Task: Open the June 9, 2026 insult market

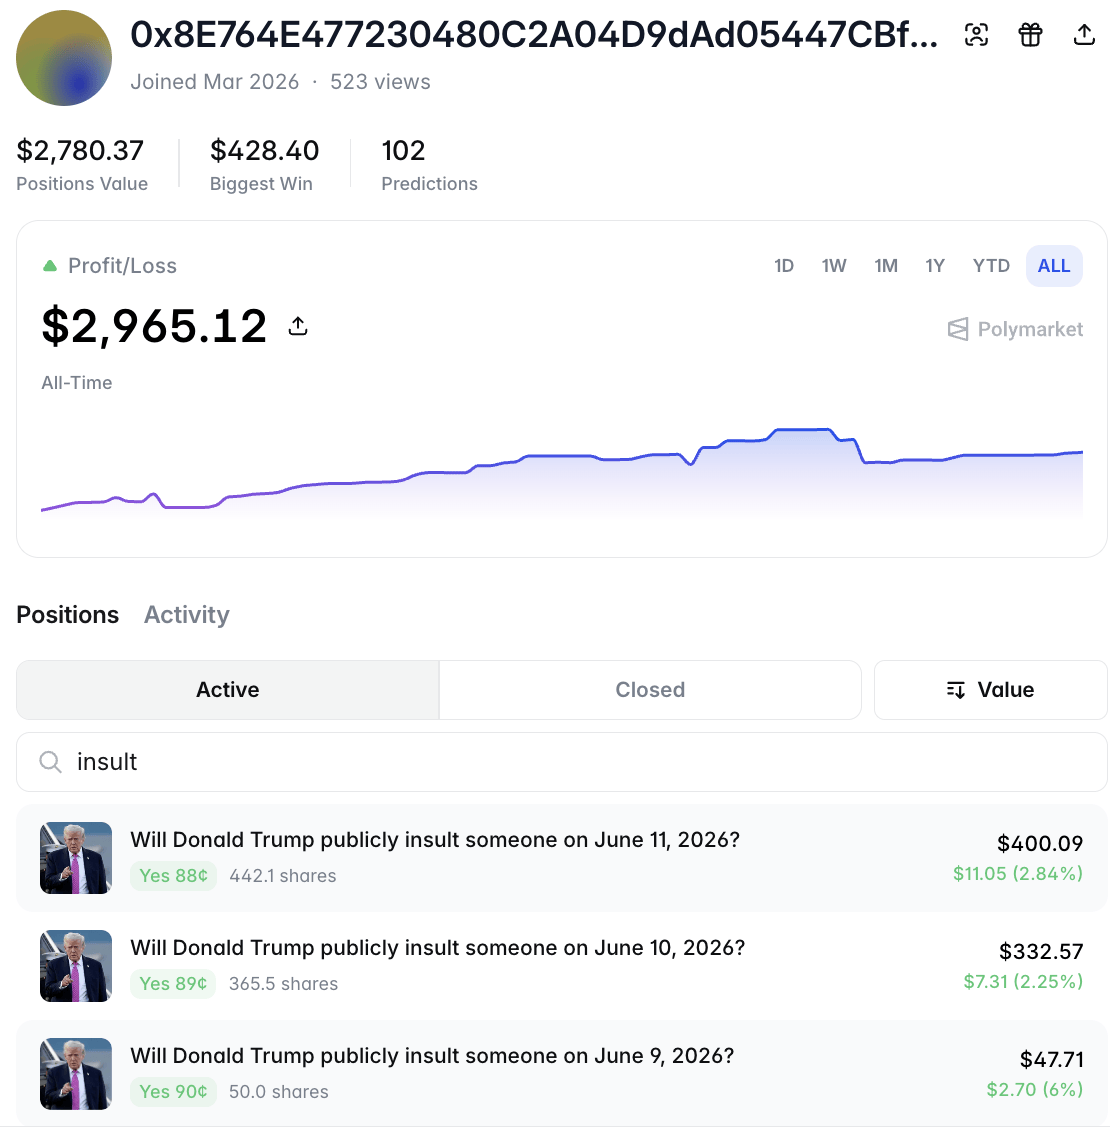Action: tap(561, 1074)
